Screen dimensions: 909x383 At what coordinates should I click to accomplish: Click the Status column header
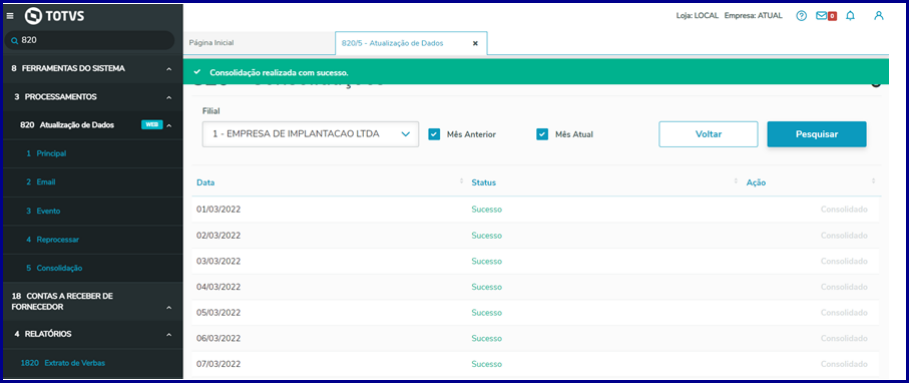(x=483, y=183)
